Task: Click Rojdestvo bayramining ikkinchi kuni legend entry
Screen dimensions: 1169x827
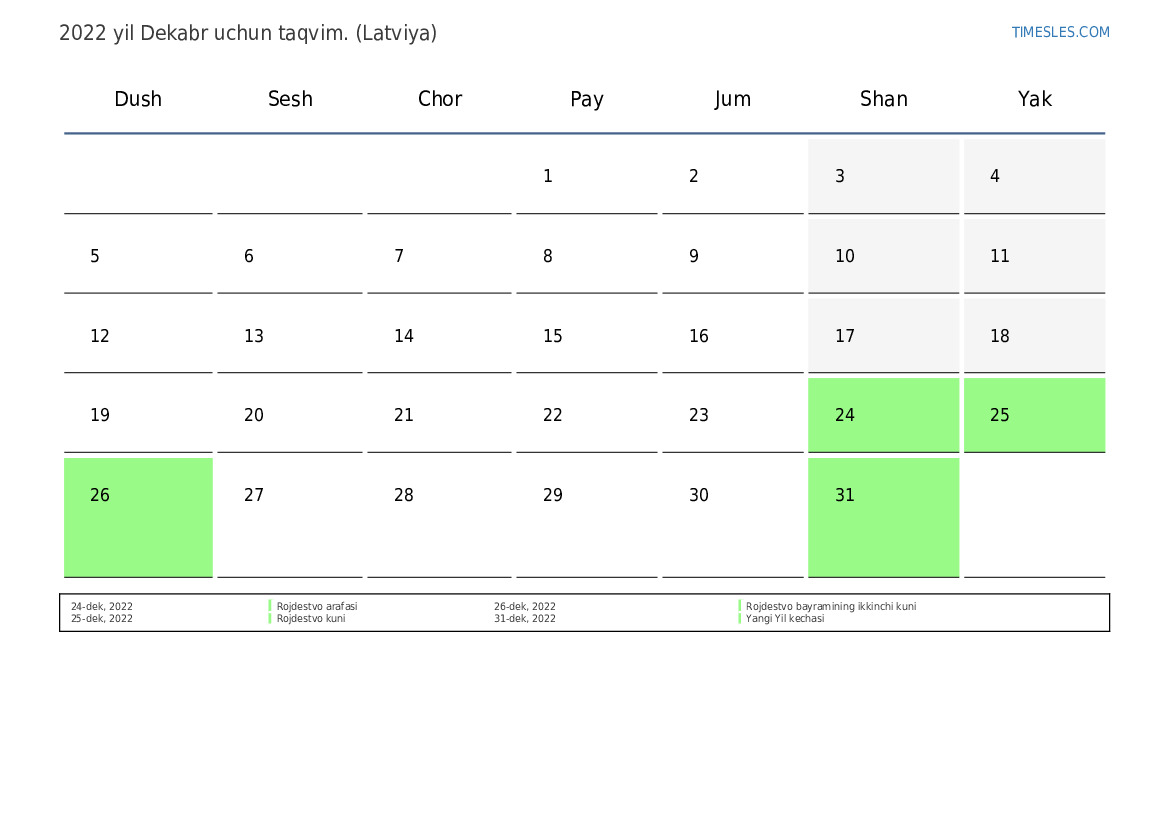Action: point(831,607)
